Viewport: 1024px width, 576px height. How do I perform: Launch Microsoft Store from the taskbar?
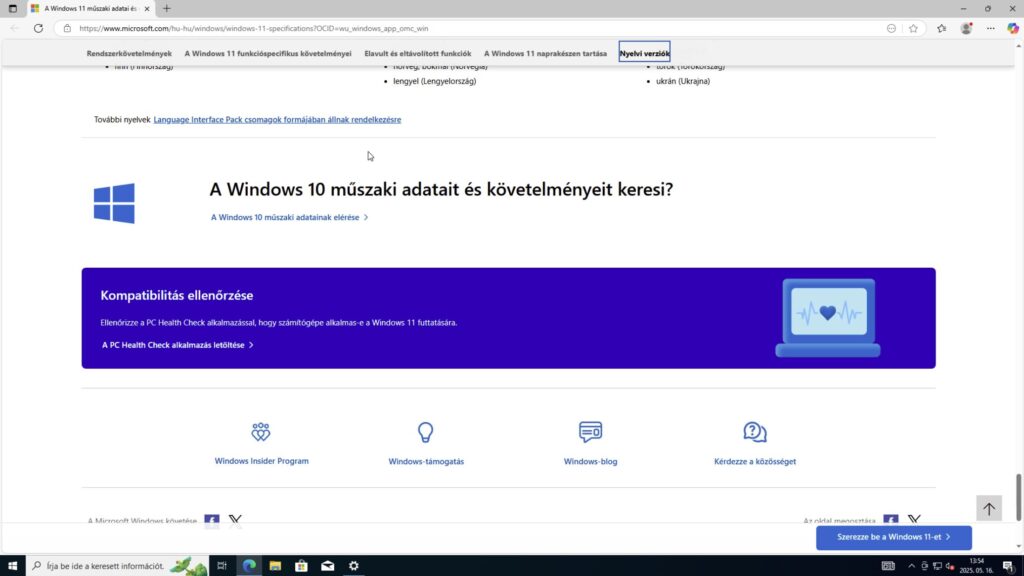301,566
